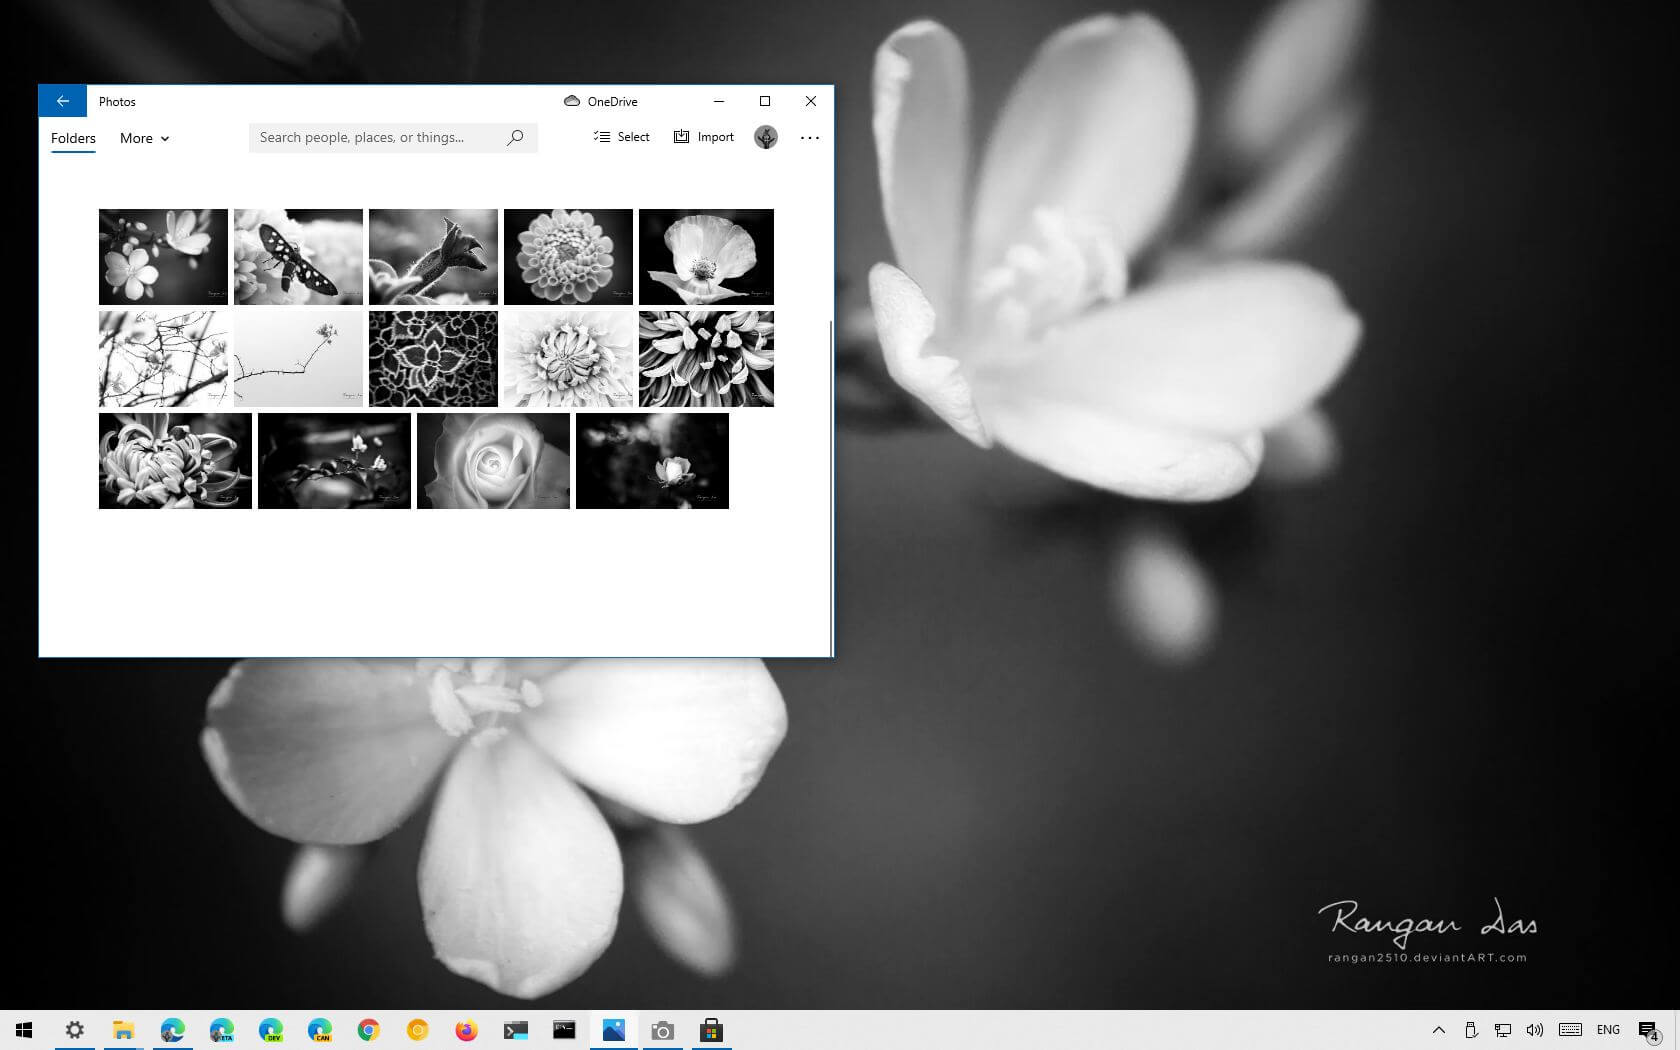Open Firefox from the taskbar

466,1030
